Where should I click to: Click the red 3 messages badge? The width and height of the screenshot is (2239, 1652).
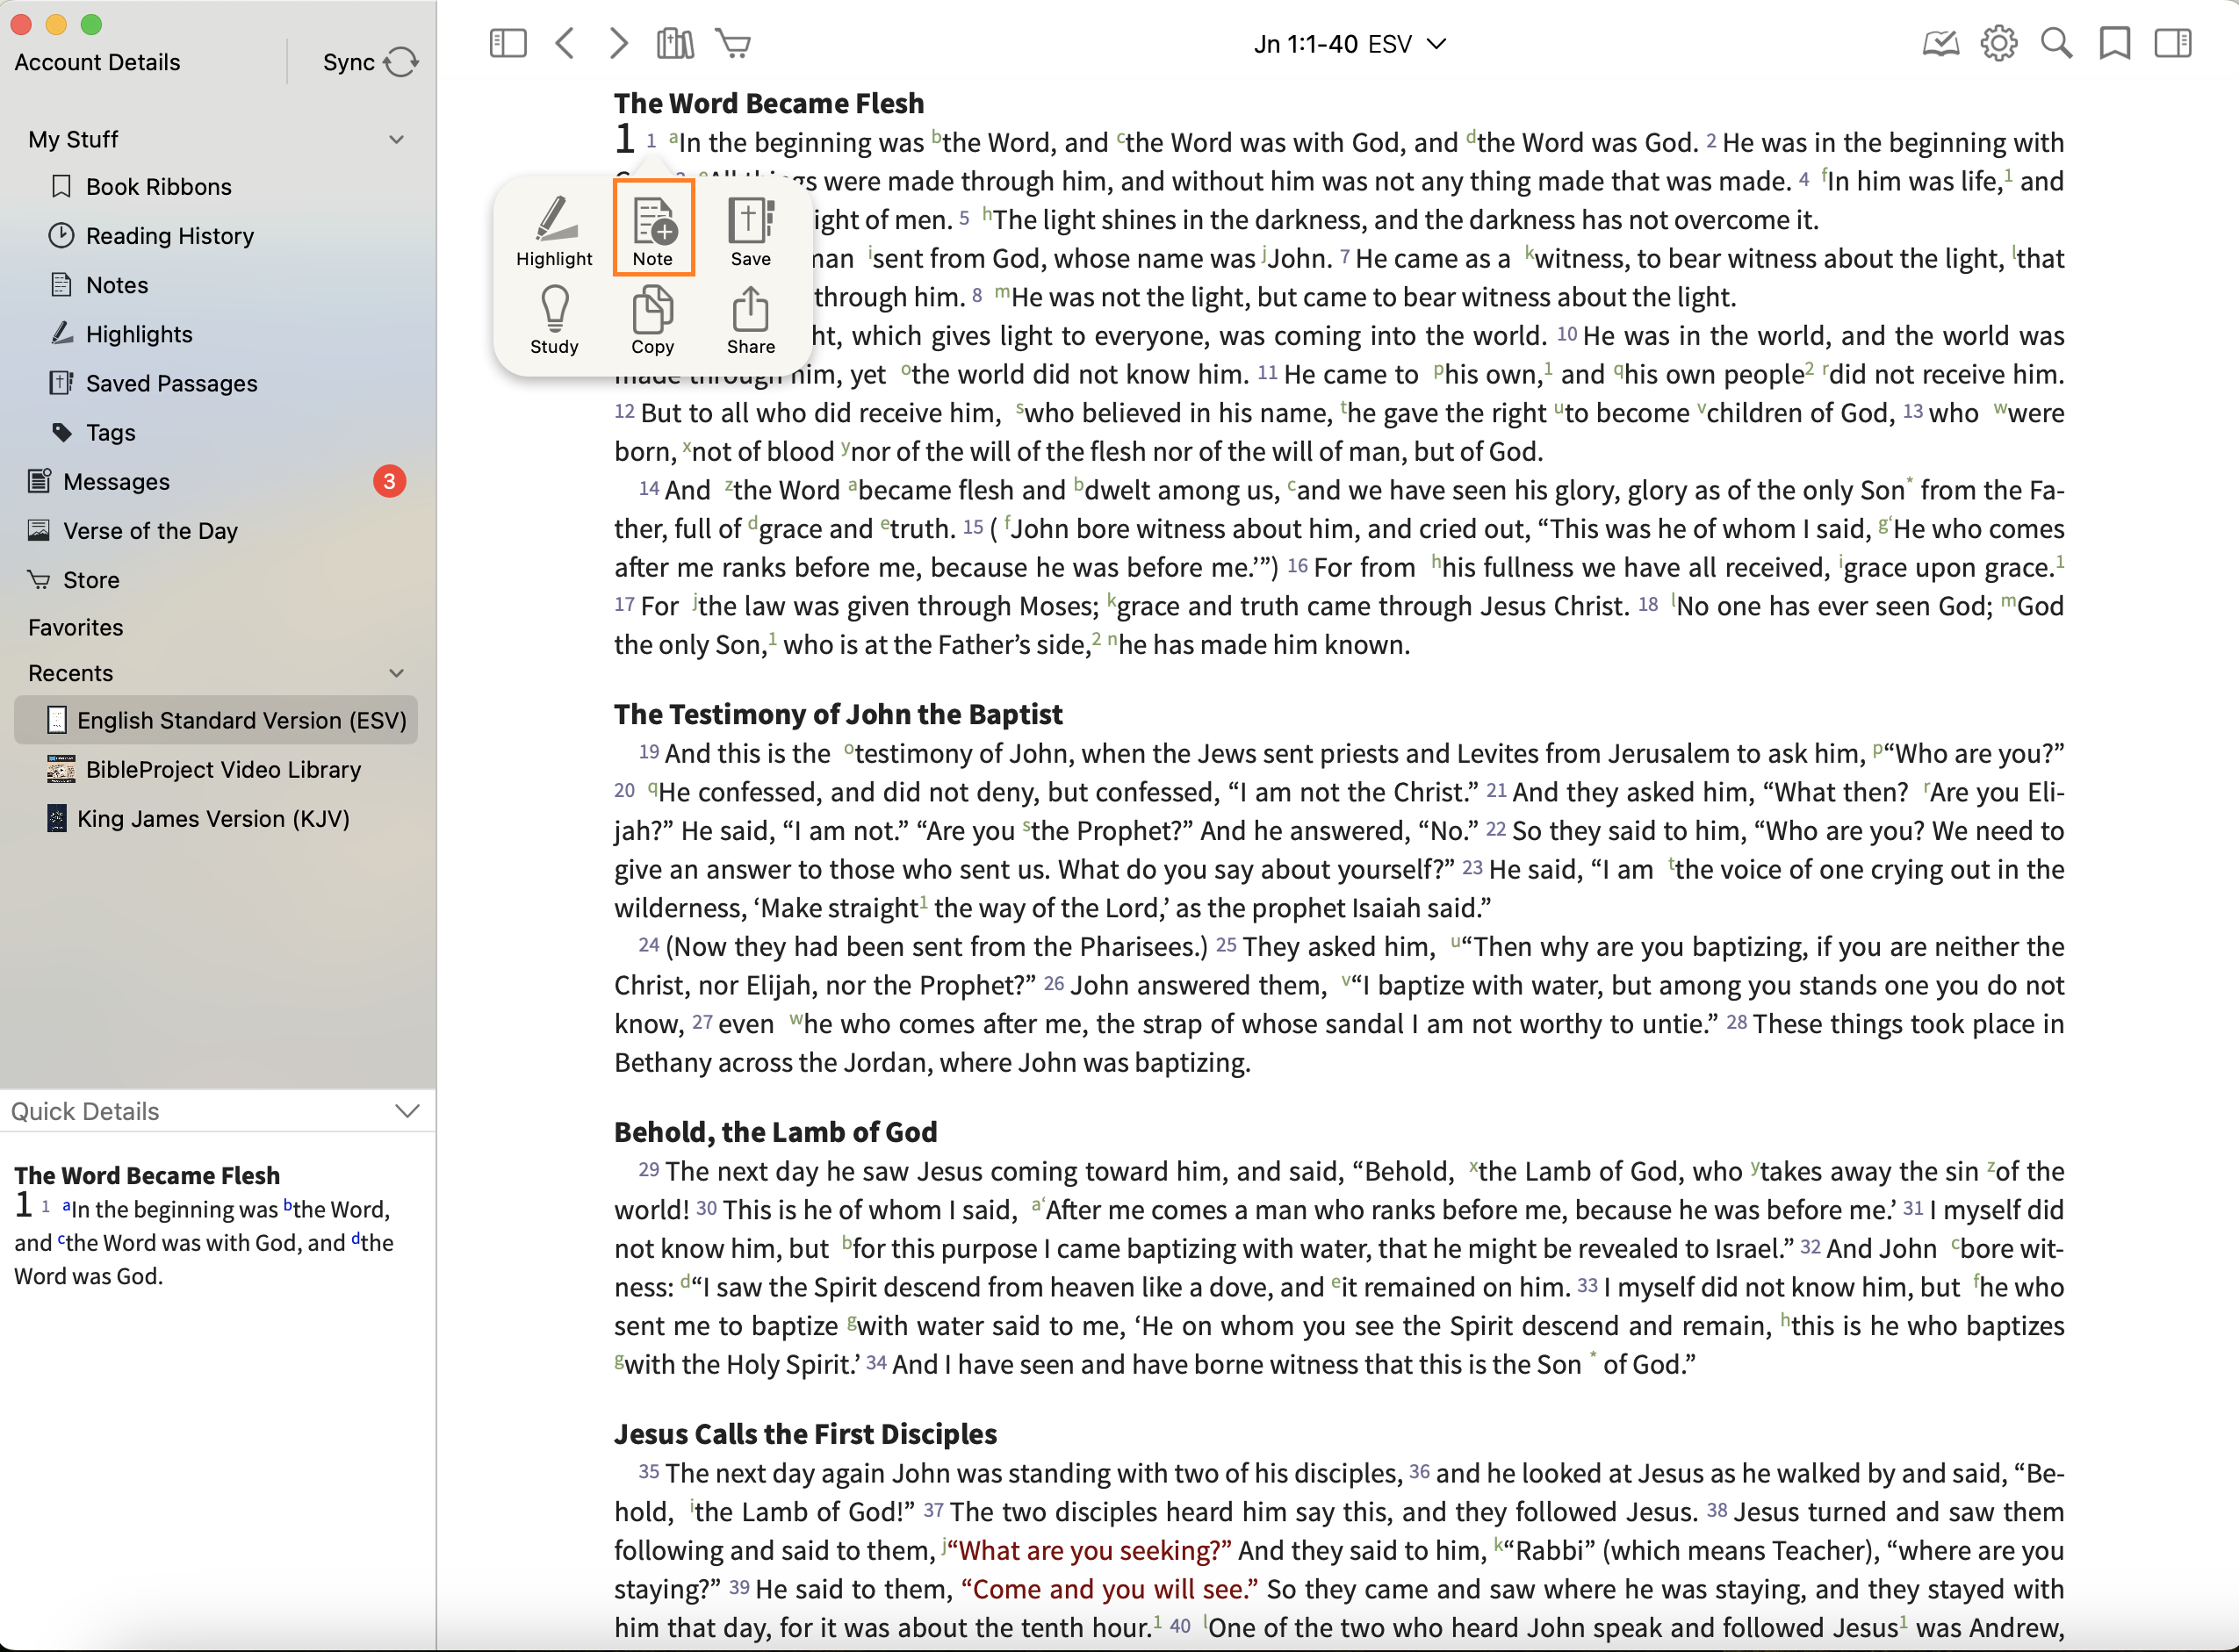pyautogui.click(x=389, y=482)
